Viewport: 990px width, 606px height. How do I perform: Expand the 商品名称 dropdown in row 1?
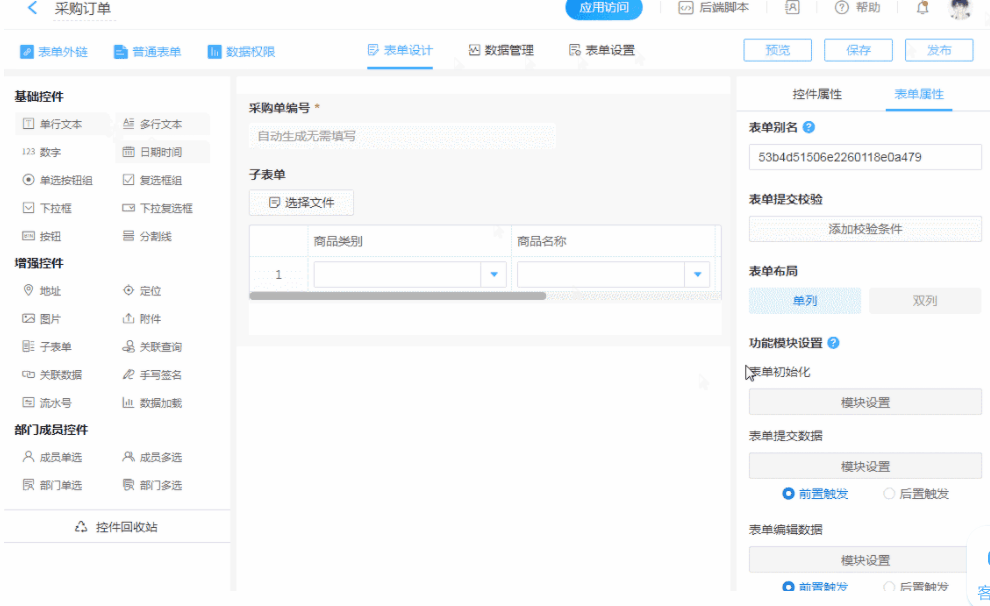pyautogui.click(x=697, y=274)
